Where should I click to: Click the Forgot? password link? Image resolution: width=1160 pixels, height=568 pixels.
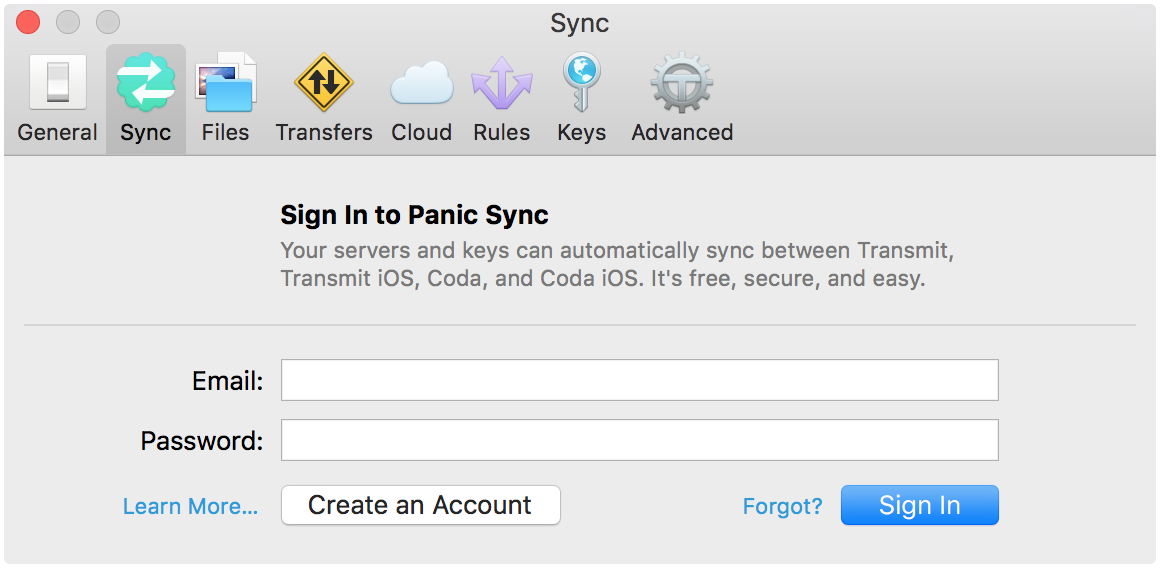[782, 507]
